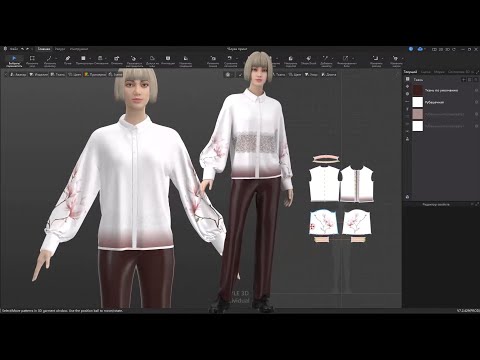Viewport: 480px width, 360px height.
Task: Pick the Edit Curve line tool
Action: (49, 61)
